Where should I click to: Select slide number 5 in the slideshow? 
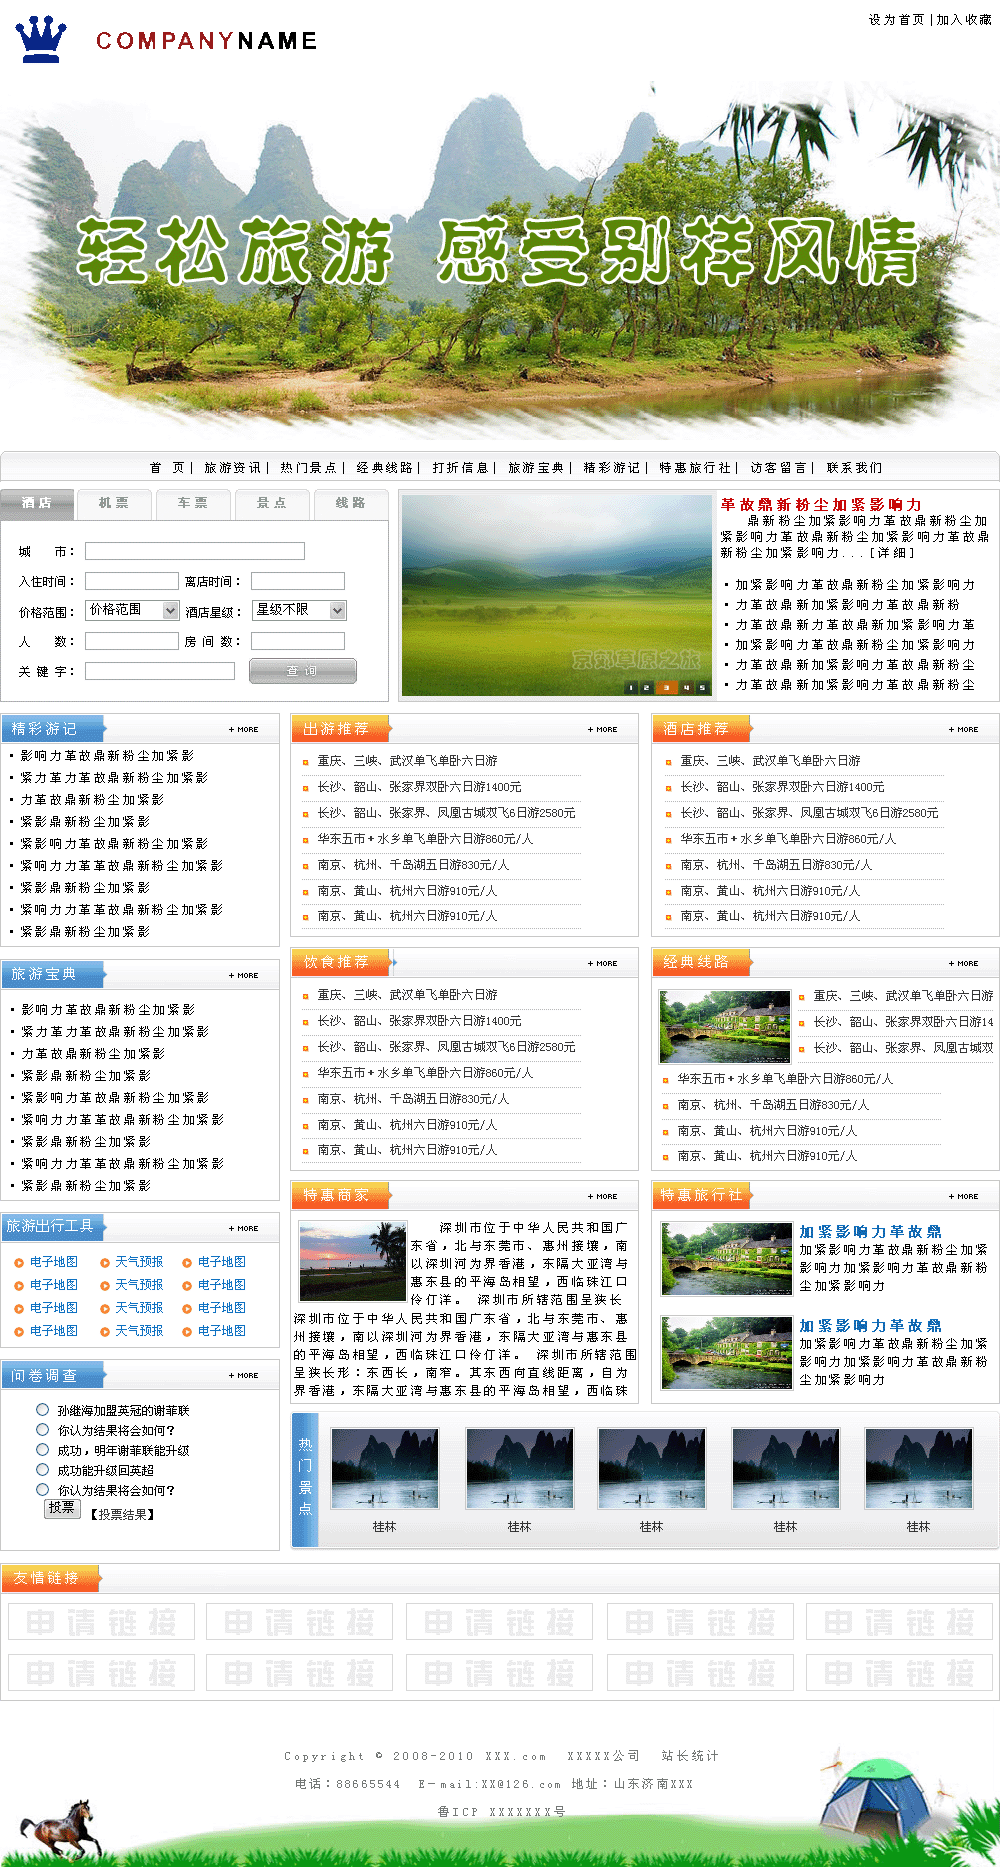click(702, 687)
